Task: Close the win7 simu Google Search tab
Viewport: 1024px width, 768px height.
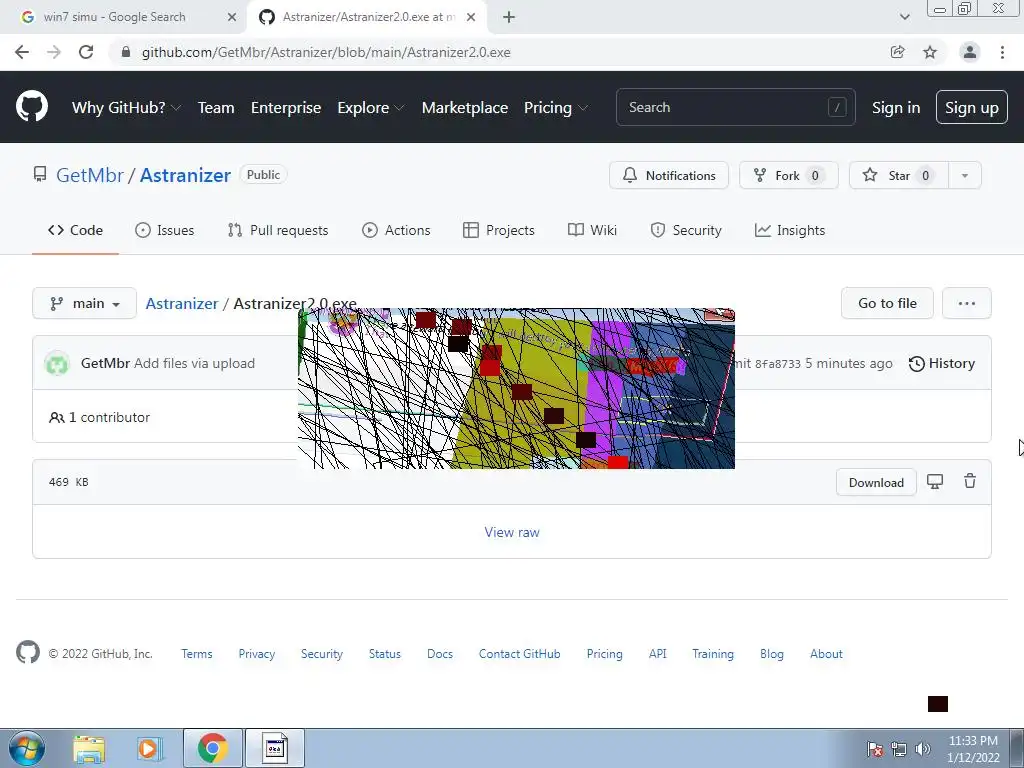Action: (232, 17)
